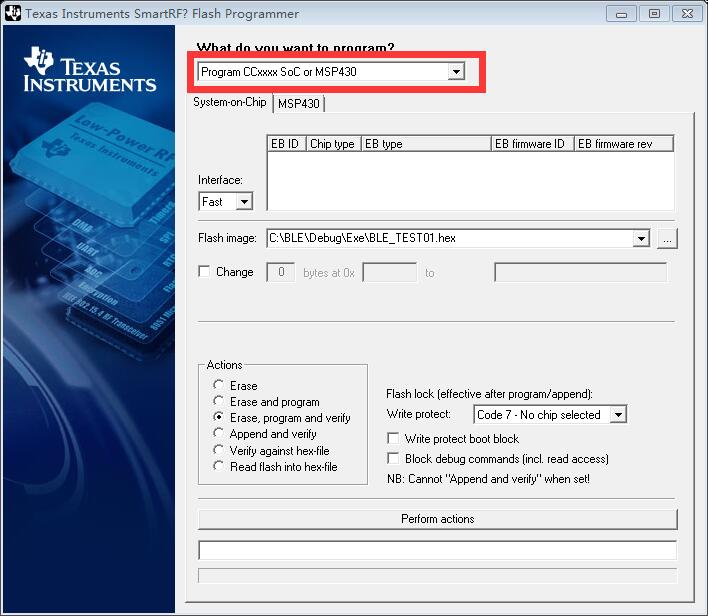Click the Perform actions button

pos(438,519)
